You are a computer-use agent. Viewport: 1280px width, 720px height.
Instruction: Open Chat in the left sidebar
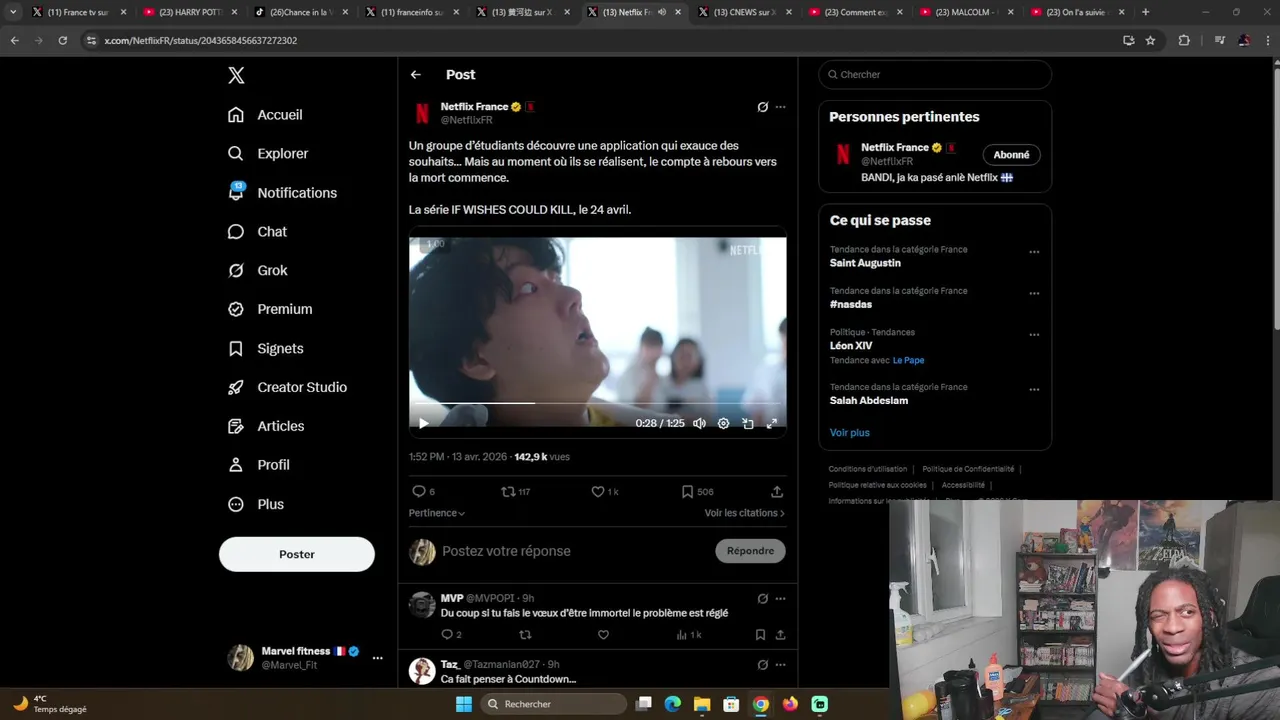pos(257,232)
